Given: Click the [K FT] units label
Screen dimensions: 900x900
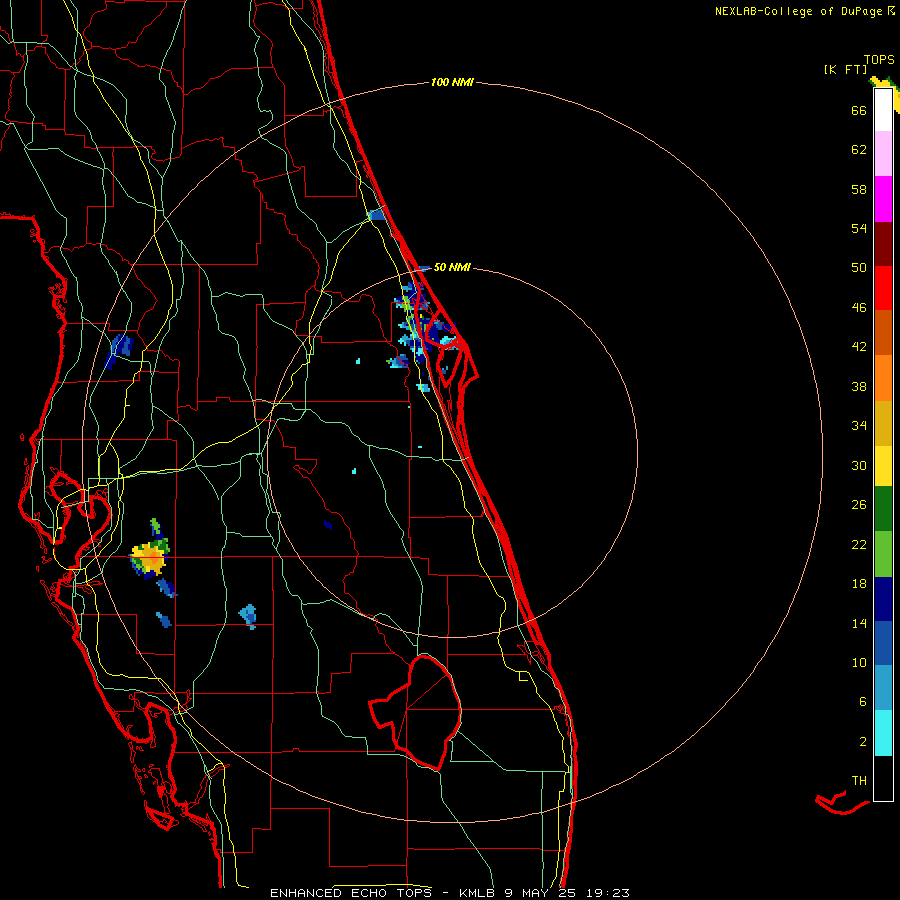Looking at the screenshot, I should click(x=845, y=70).
